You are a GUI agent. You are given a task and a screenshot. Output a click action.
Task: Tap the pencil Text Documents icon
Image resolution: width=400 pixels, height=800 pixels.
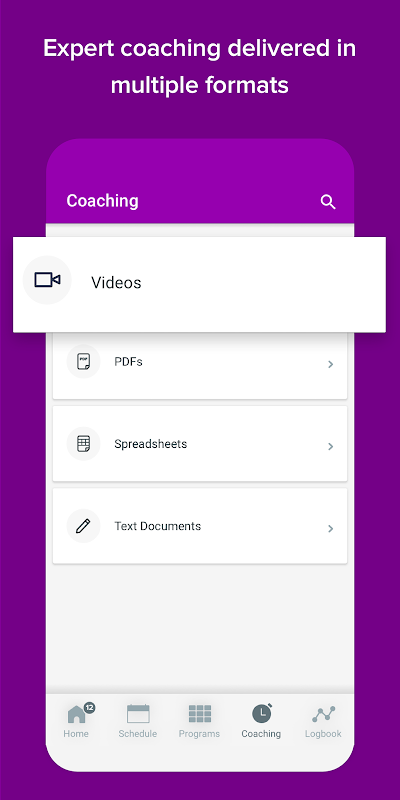83,526
